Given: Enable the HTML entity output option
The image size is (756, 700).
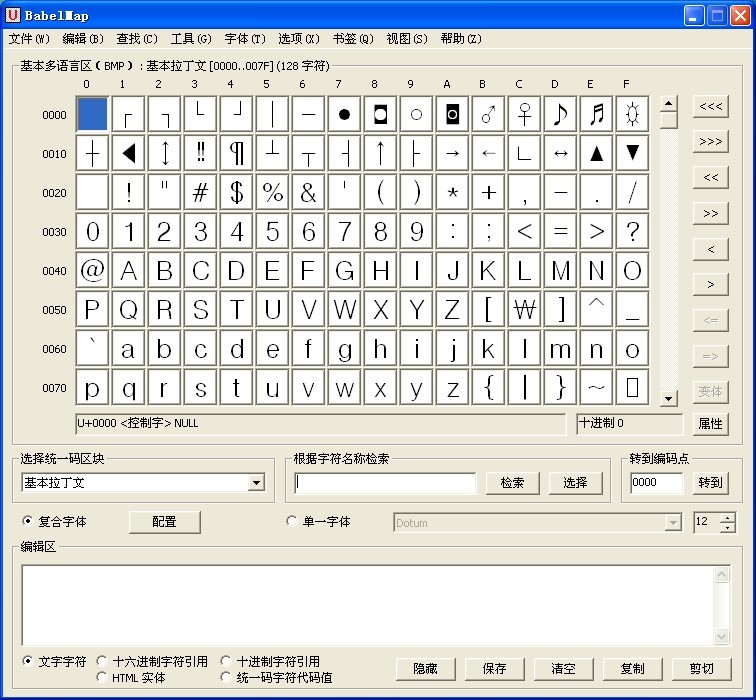Looking at the screenshot, I should click(102, 677).
